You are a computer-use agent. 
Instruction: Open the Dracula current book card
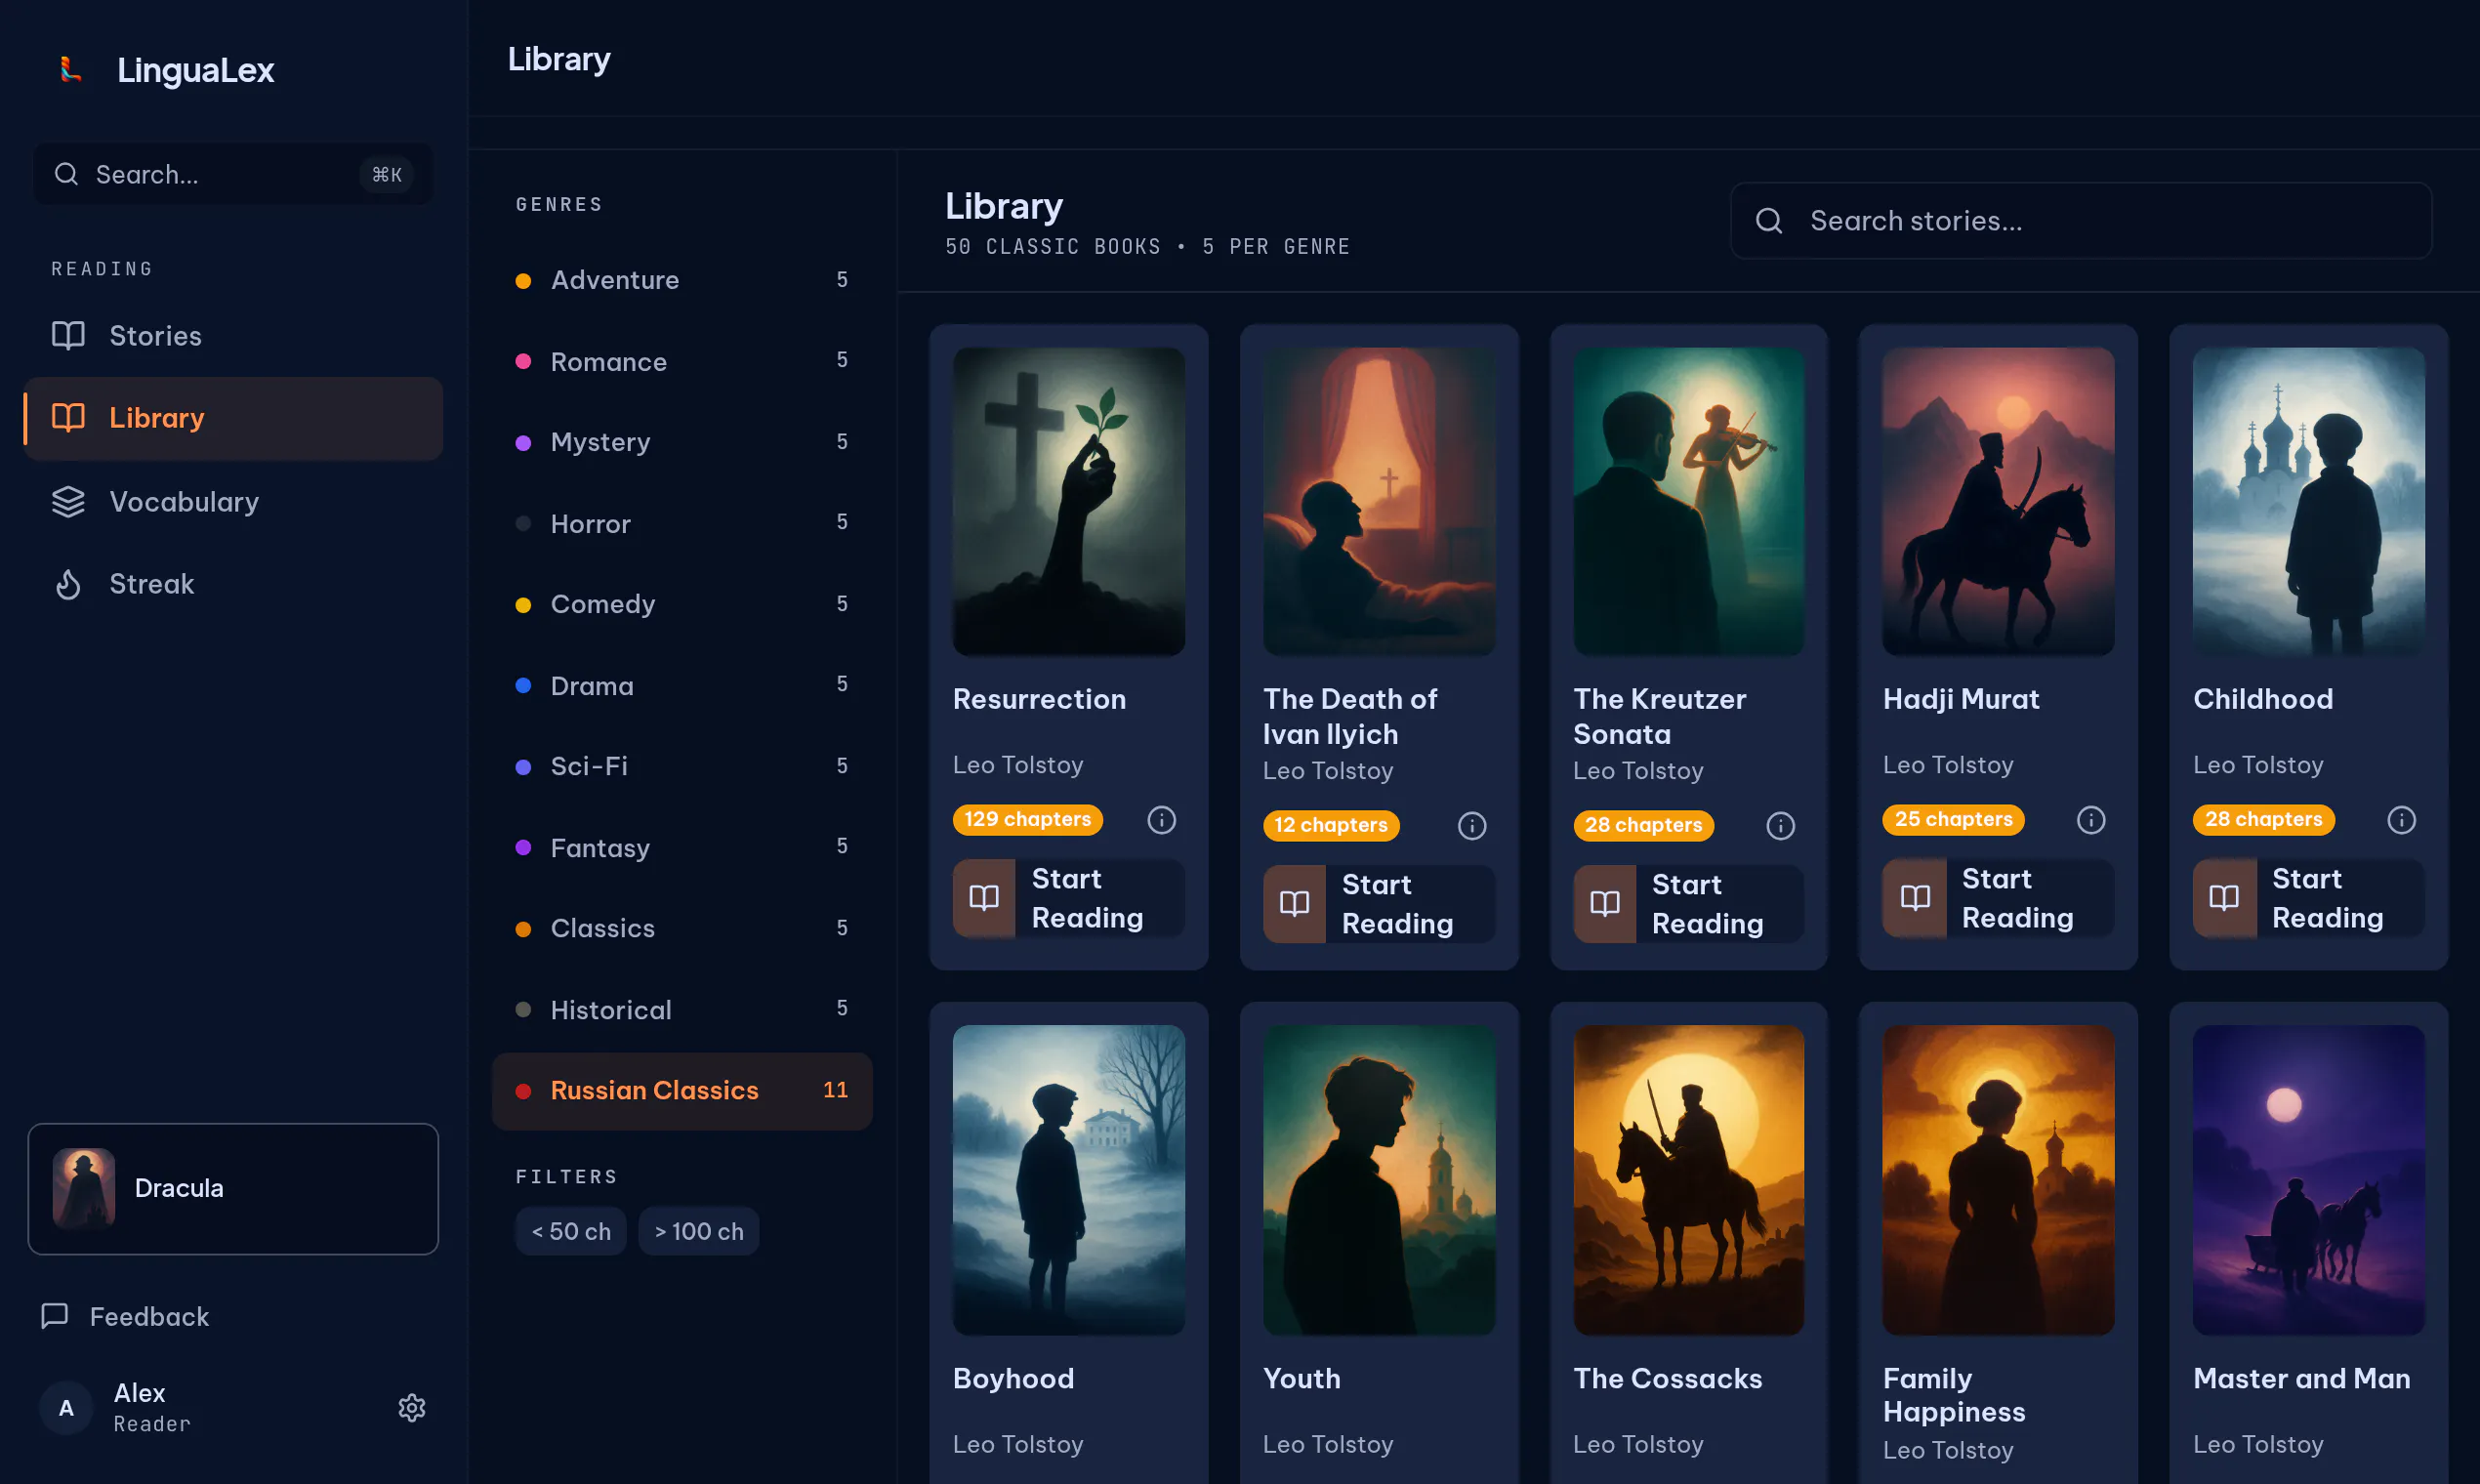pyautogui.click(x=233, y=1188)
